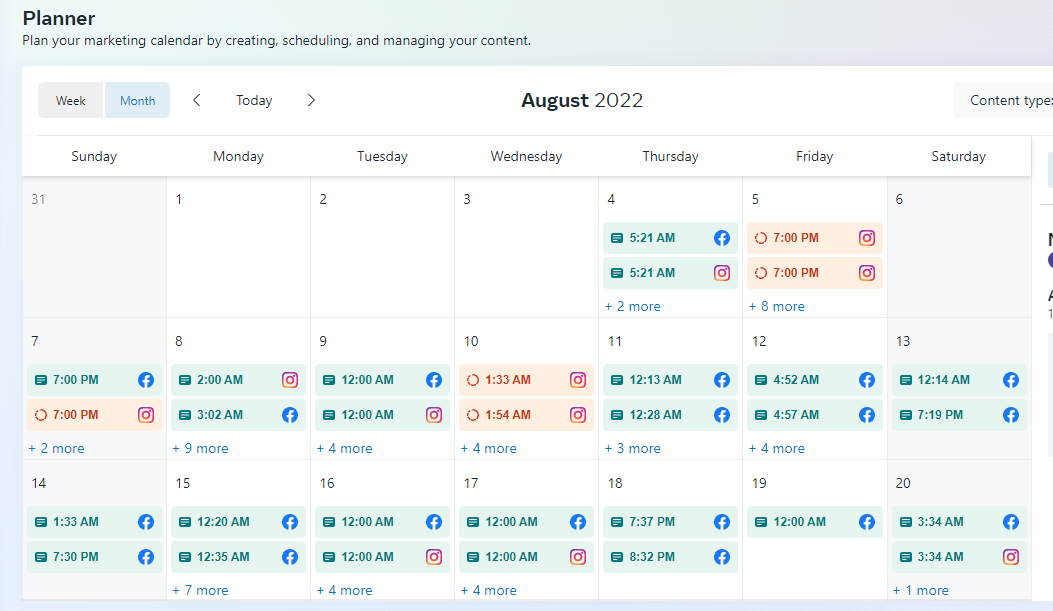Open "+ 1 more" link on August 20
The image size is (1053, 611).
coord(920,591)
